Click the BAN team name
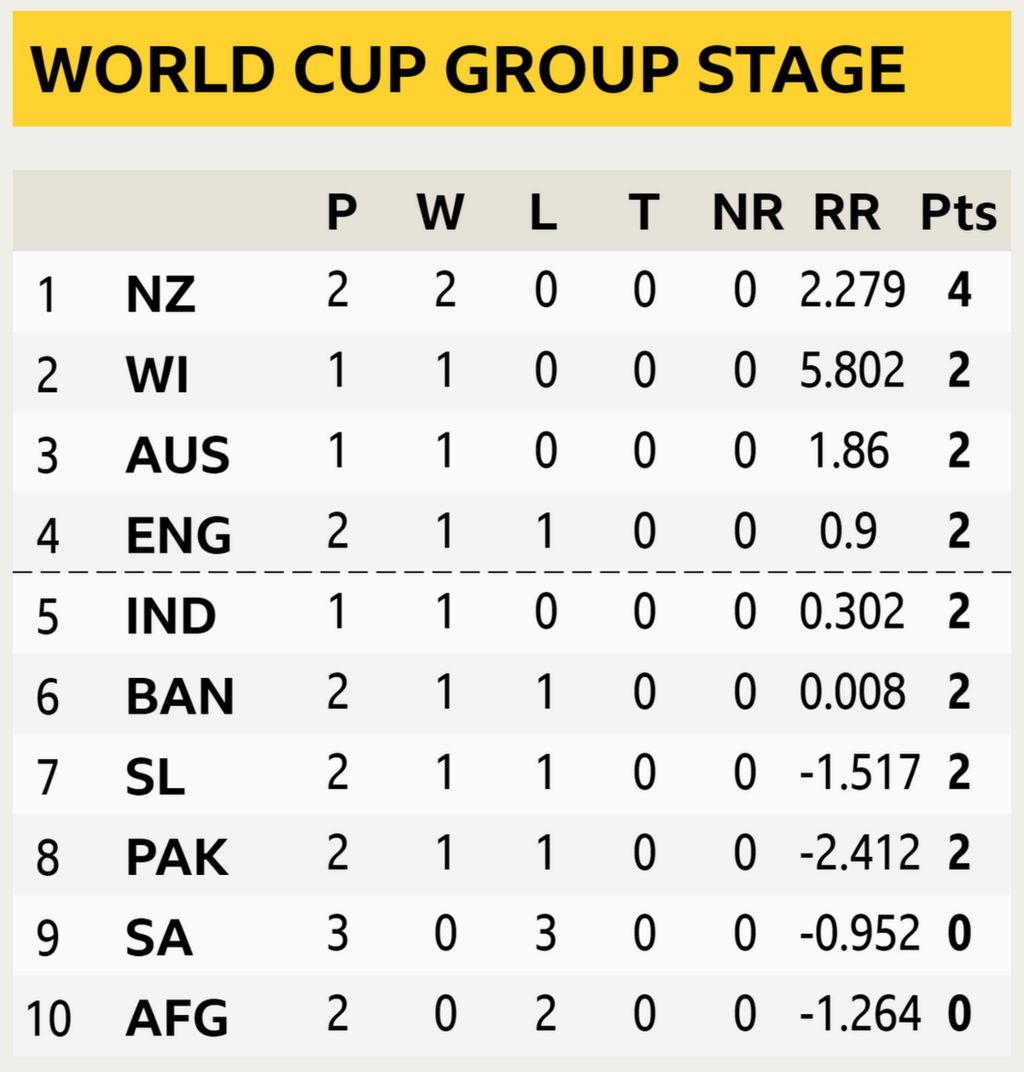 pos(180,696)
